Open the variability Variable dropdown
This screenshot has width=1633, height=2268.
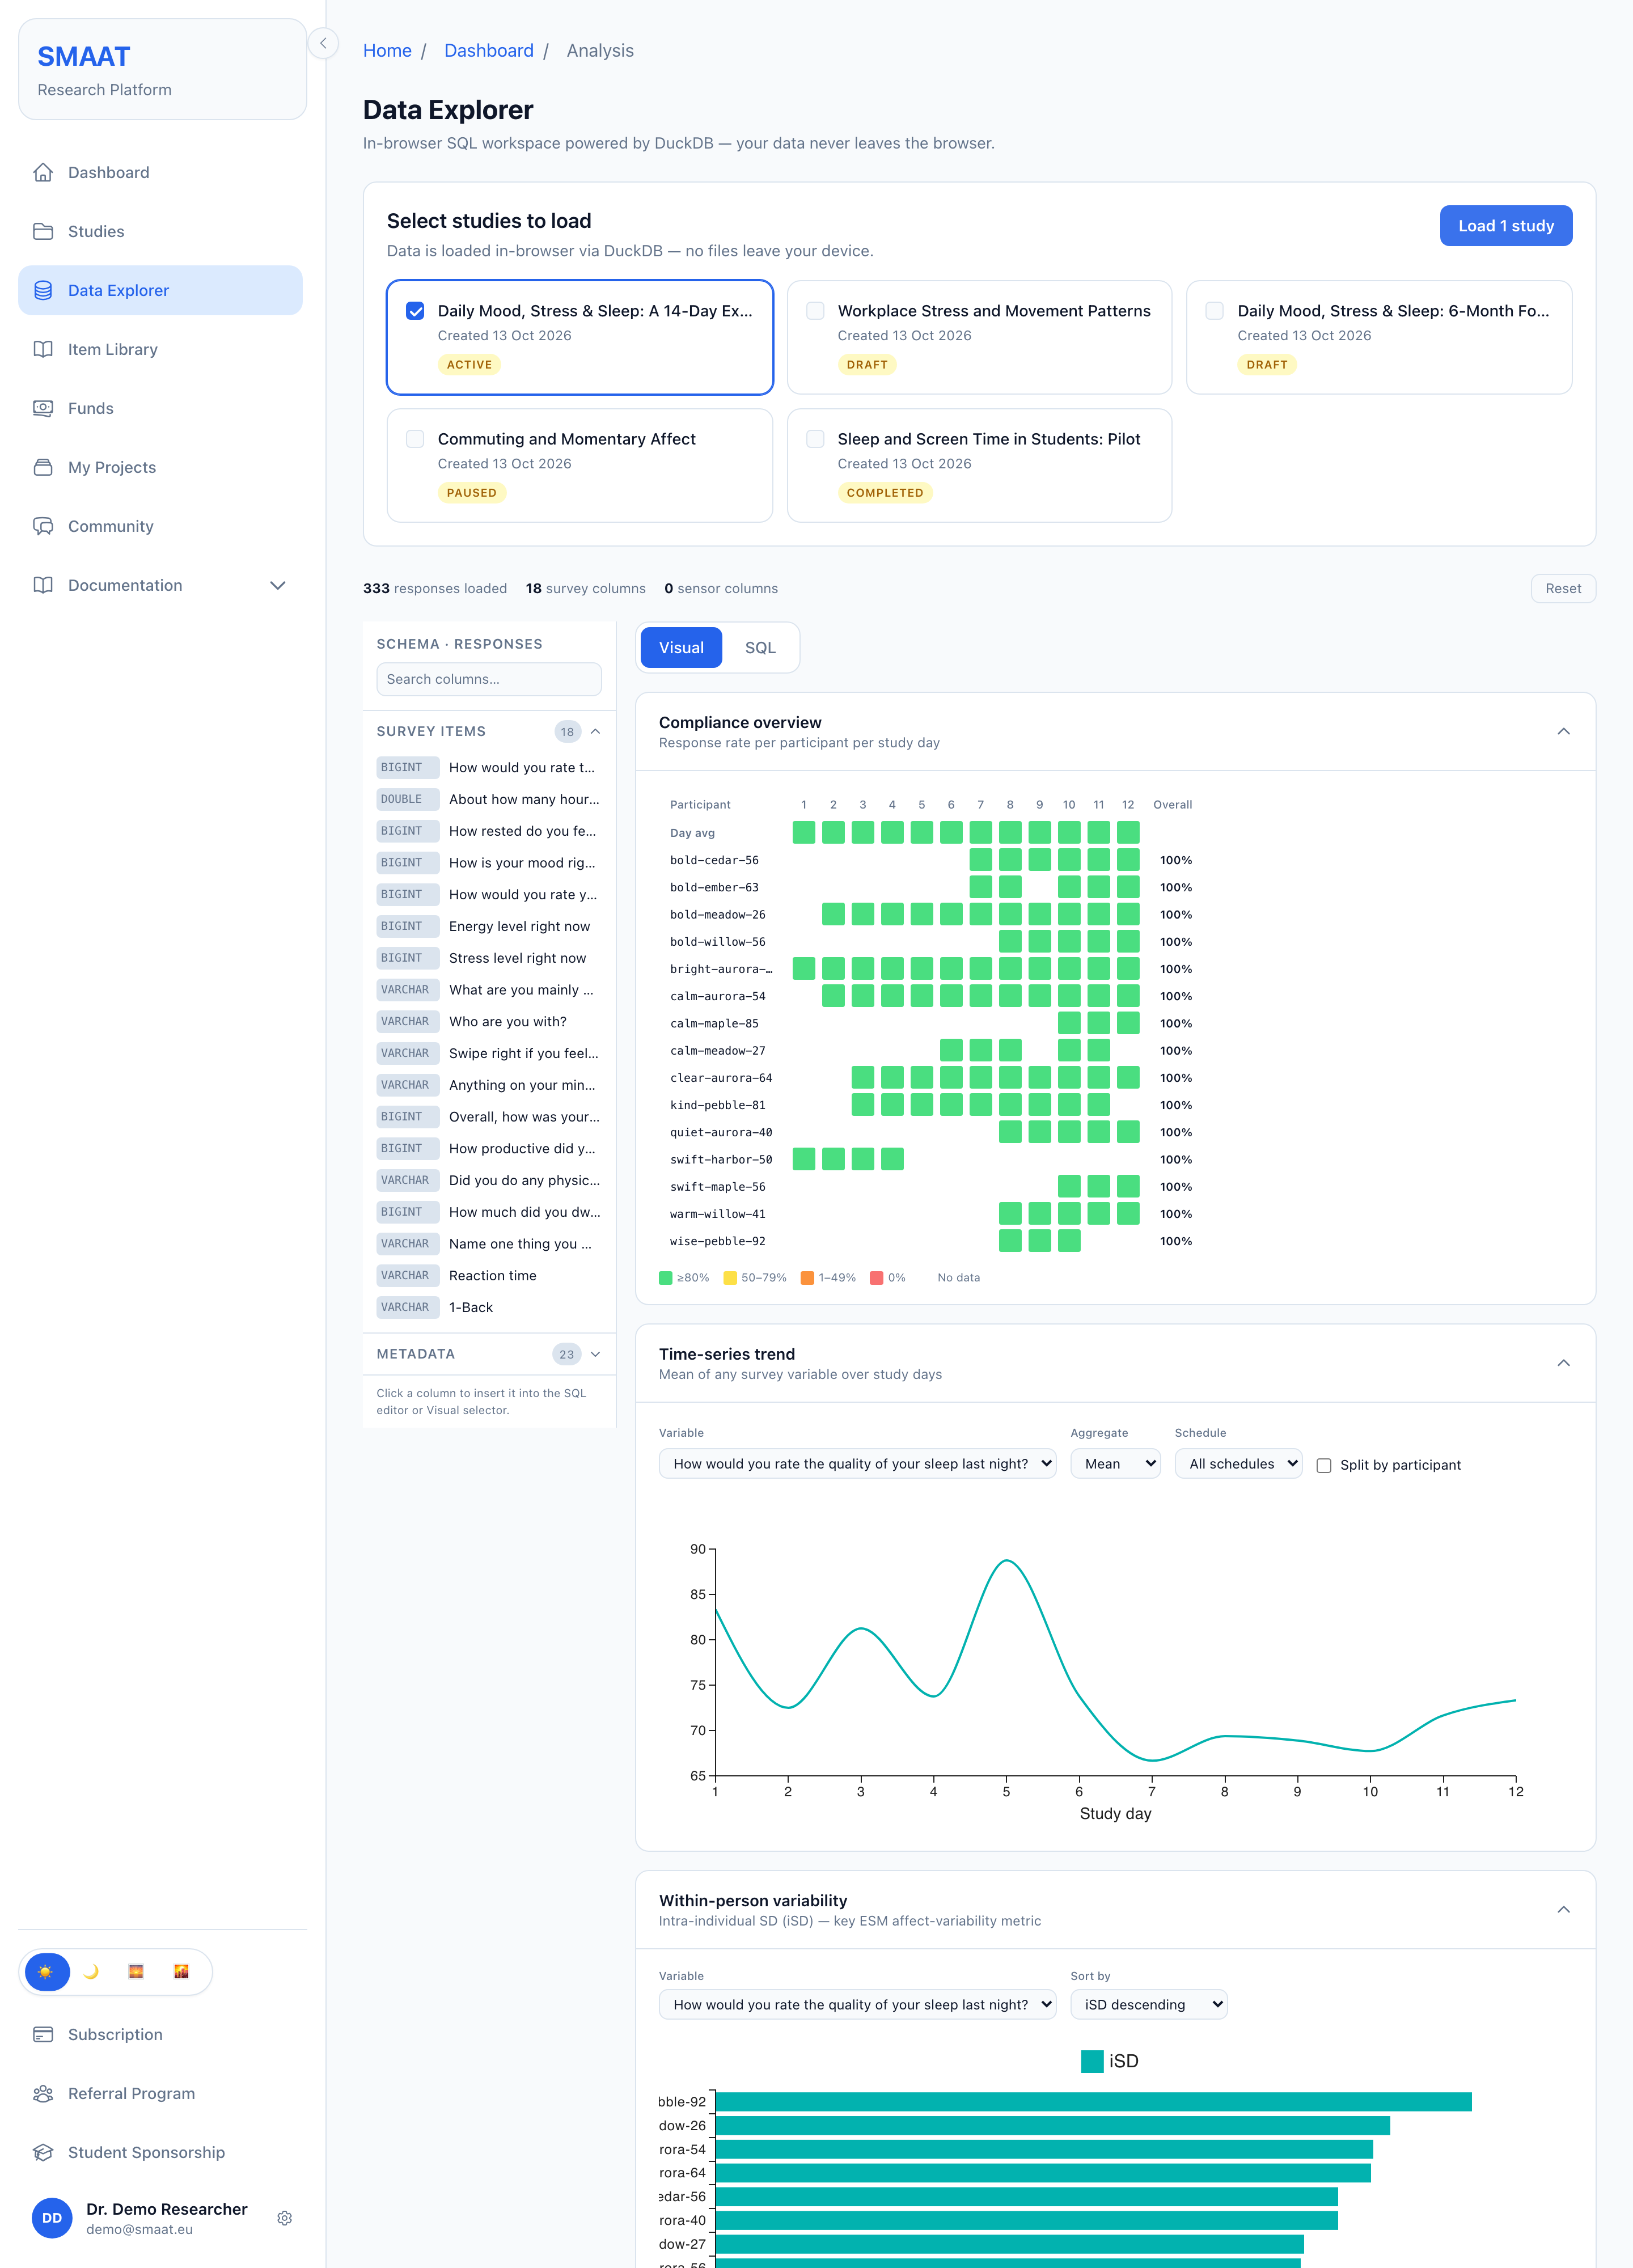tap(857, 2004)
